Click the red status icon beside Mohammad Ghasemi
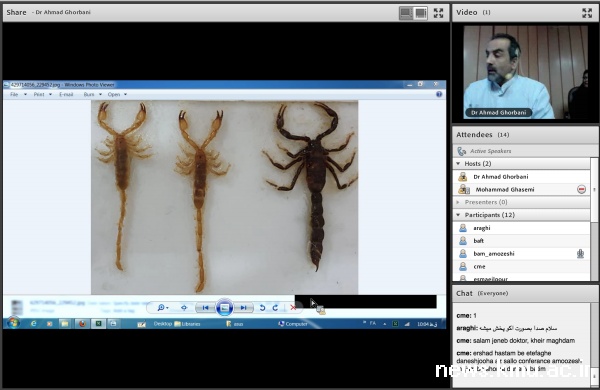The image size is (600, 390). click(581, 189)
